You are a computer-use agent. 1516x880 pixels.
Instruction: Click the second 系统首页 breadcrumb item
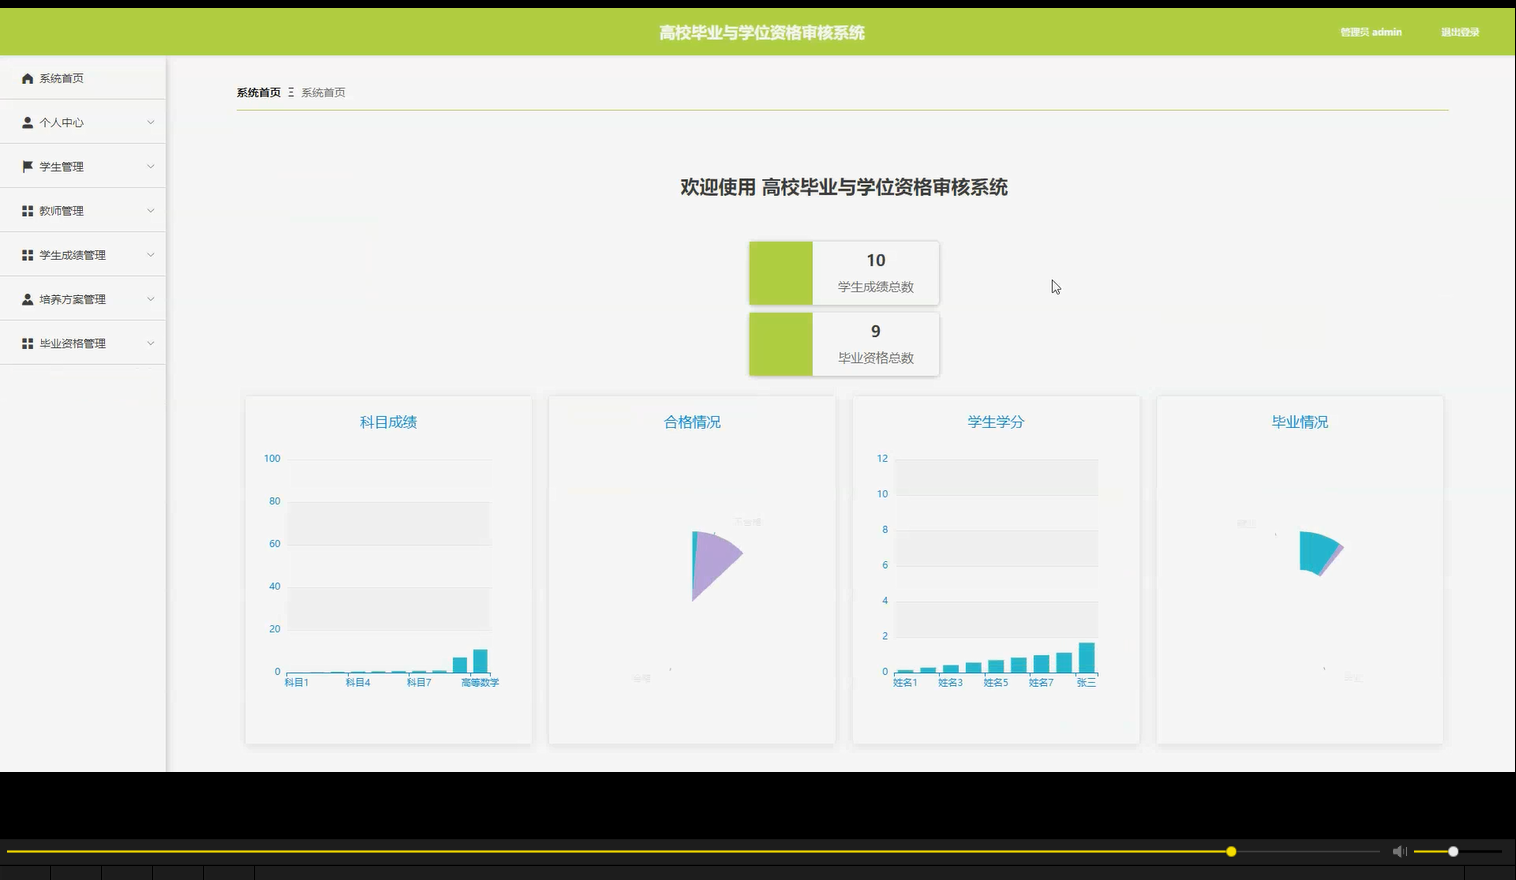click(323, 92)
